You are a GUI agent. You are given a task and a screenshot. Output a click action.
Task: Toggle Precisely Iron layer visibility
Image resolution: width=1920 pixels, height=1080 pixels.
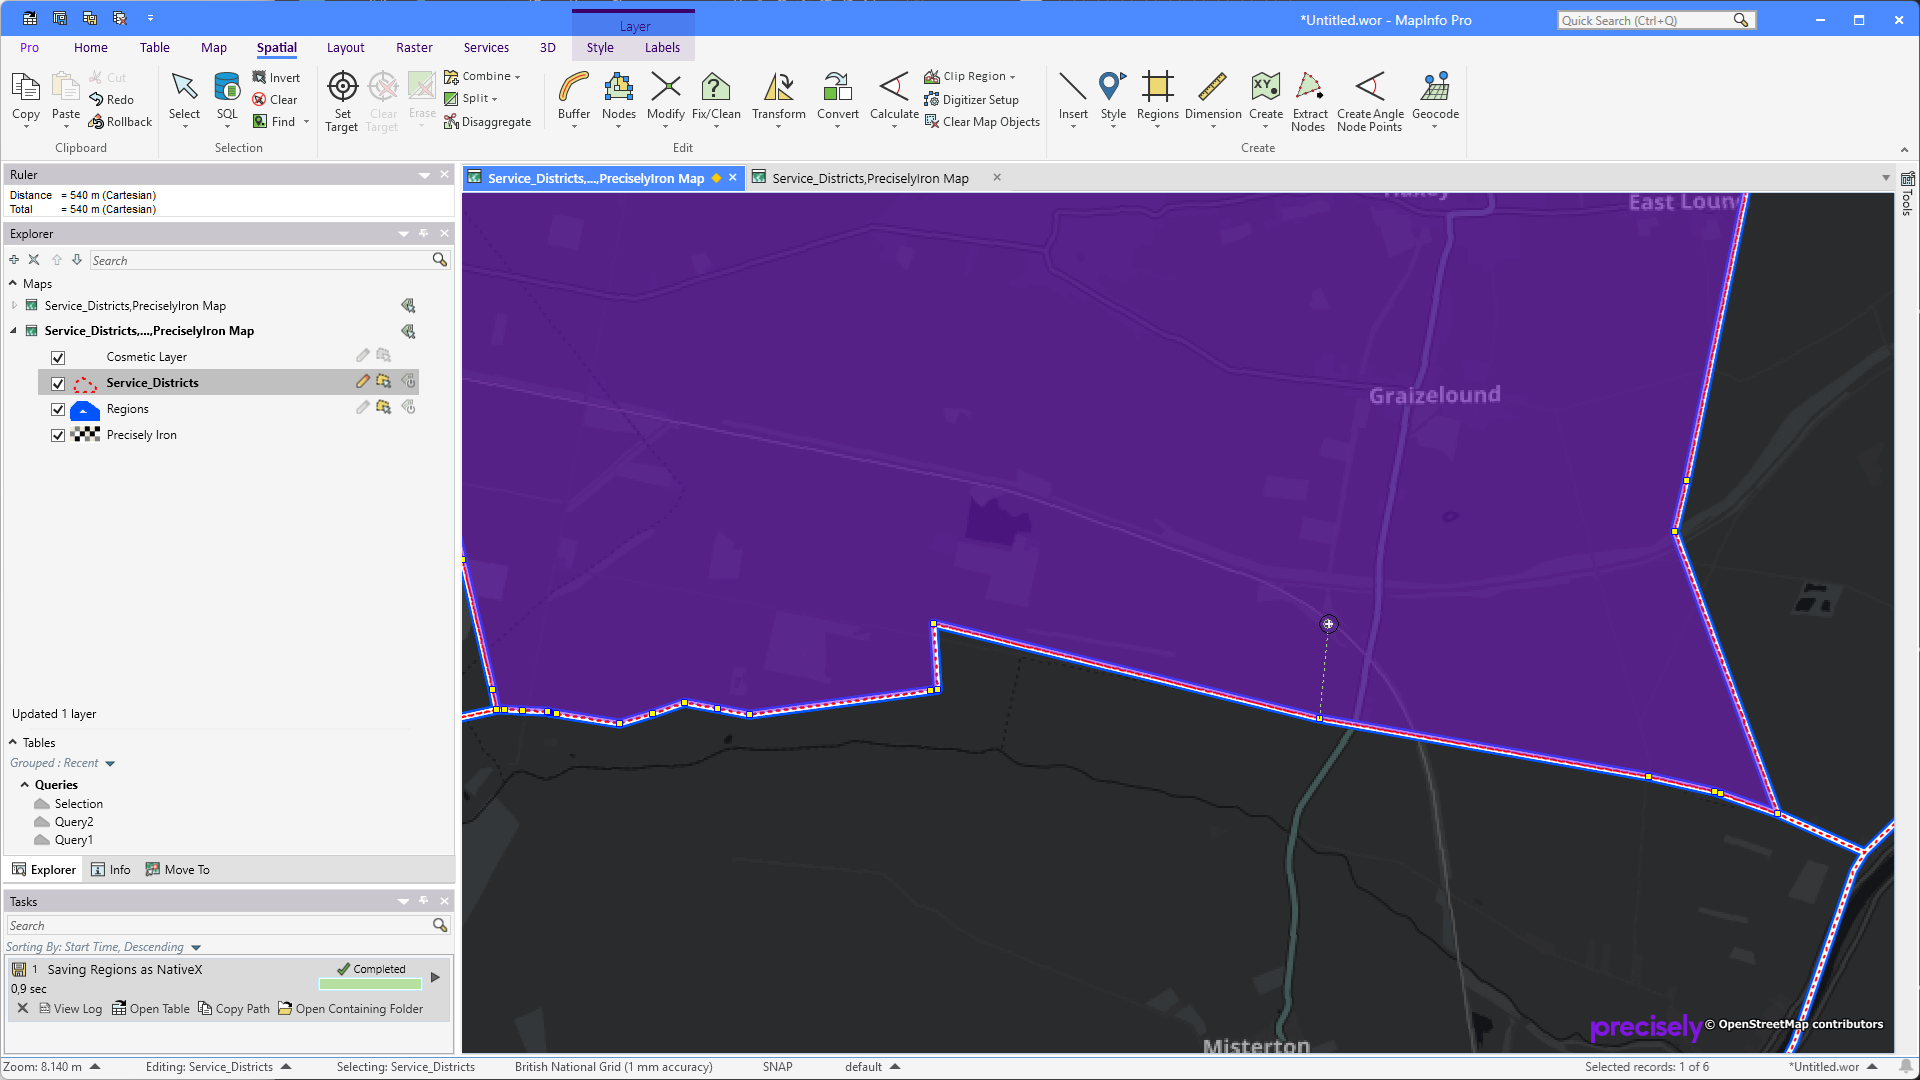[58, 435]
